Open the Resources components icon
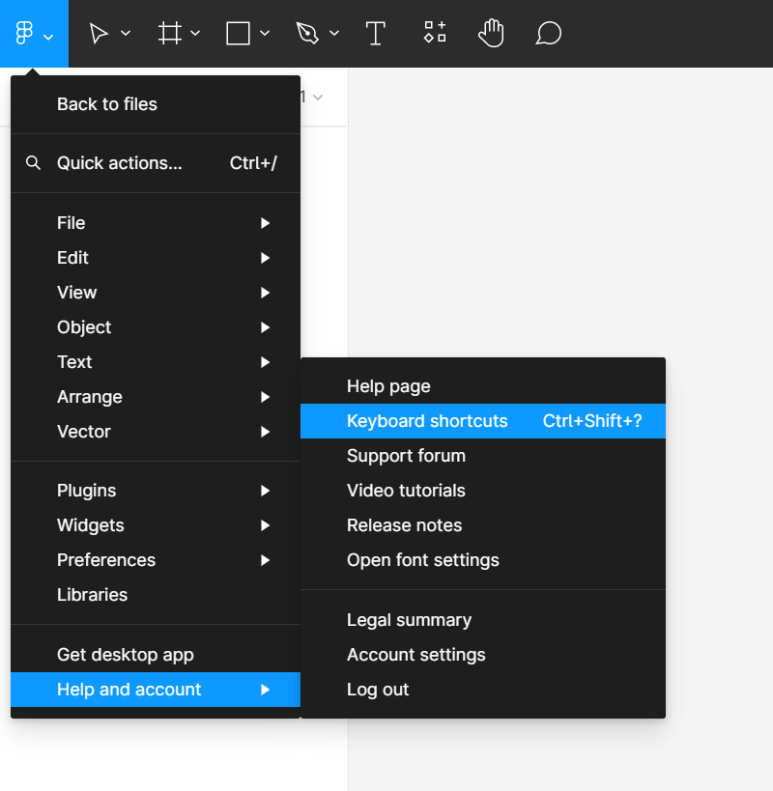Image resolution: width=773 pixels, height=791 pixels. (x=435, y=32)
